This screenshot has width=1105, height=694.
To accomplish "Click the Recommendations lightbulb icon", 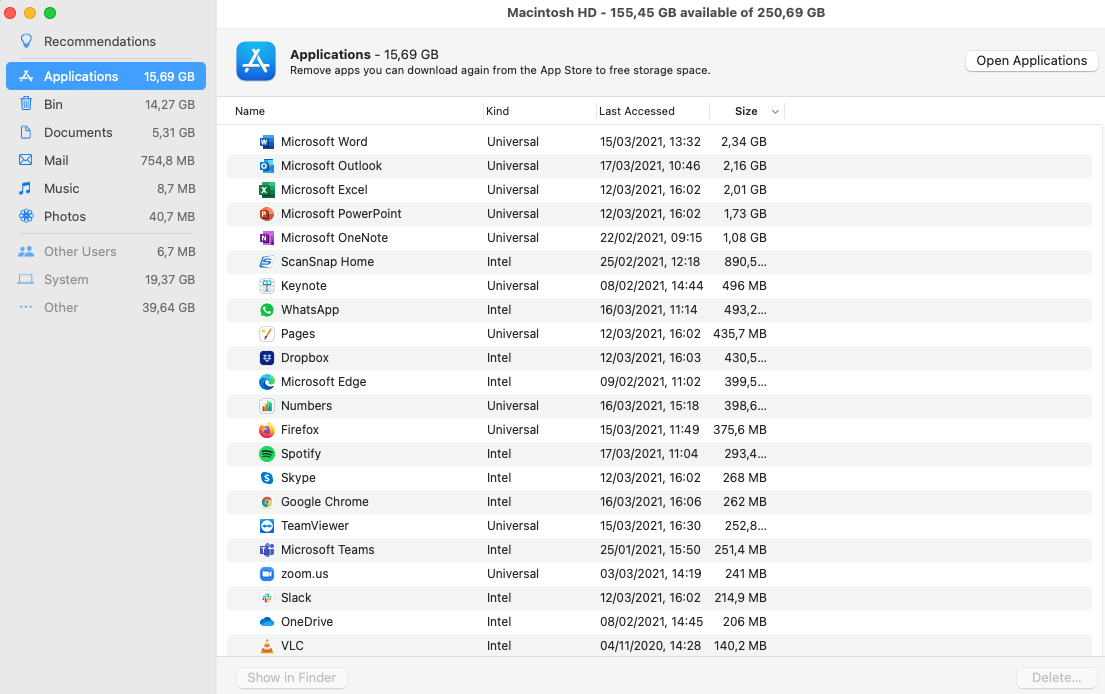I will click(26, 41).
